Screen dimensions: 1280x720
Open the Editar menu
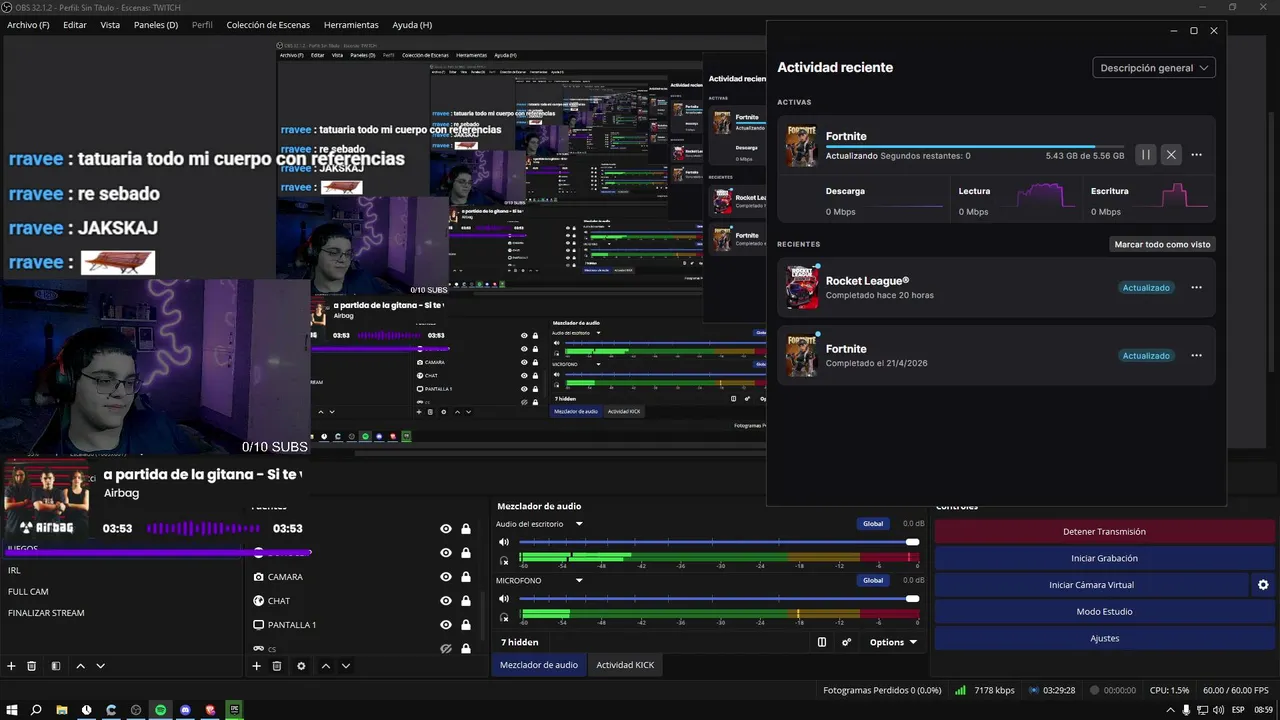pos(75,25)
